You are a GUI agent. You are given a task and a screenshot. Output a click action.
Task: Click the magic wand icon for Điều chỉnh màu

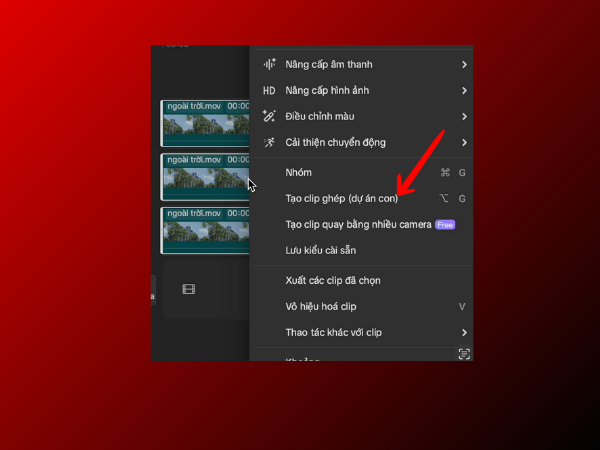pyautogui.click(x=269, y=117)
